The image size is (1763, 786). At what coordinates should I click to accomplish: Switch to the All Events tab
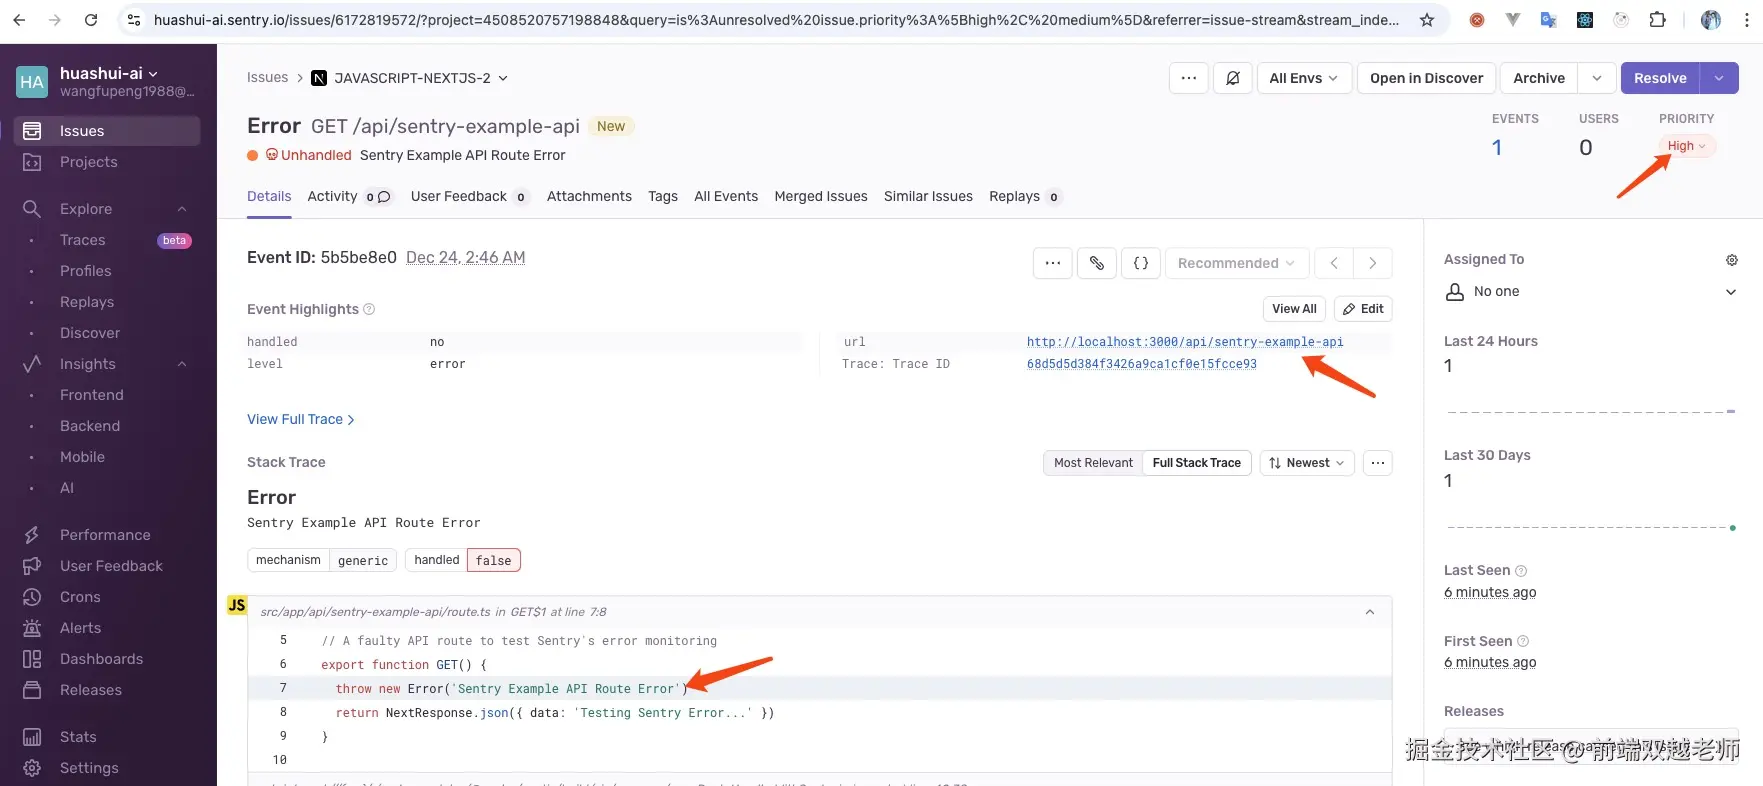click(726, 196)
